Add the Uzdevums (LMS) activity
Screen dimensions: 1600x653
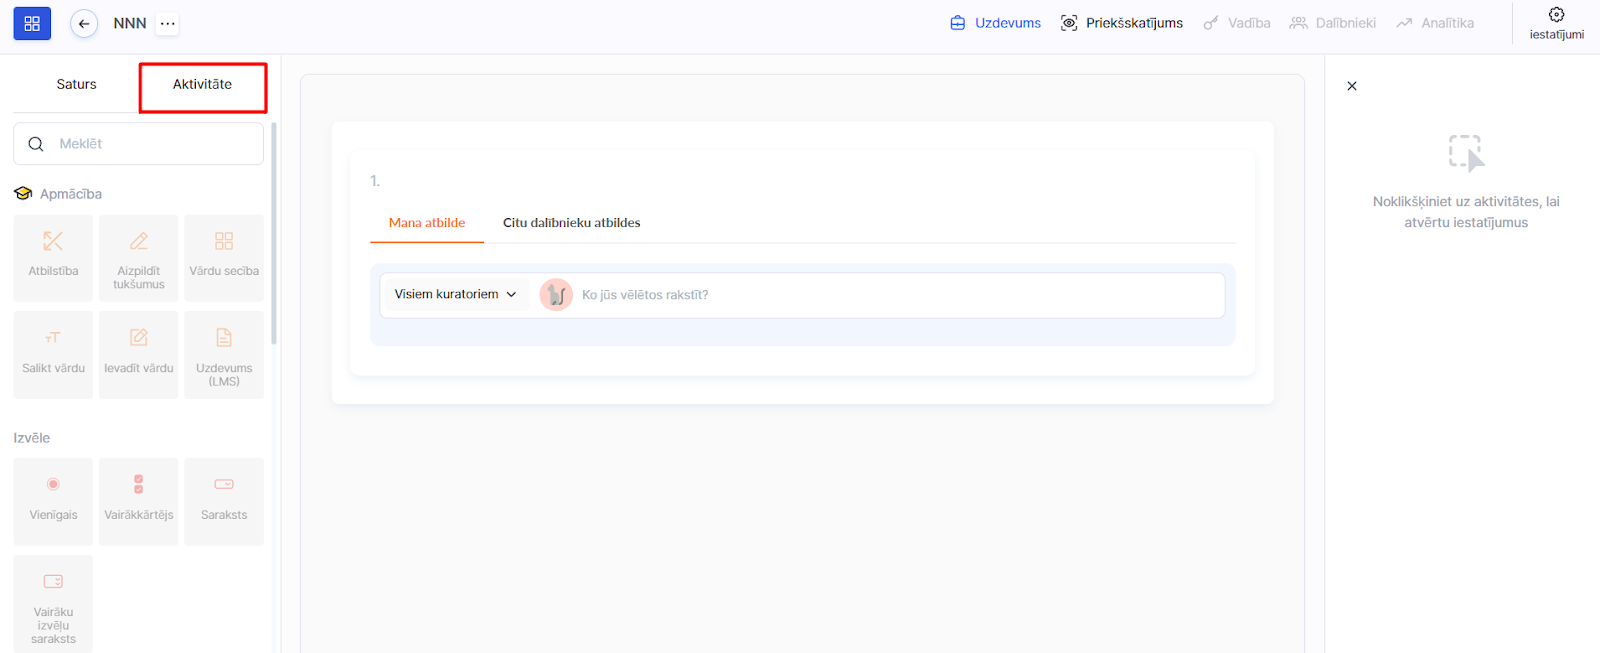[x=224, y=354]
